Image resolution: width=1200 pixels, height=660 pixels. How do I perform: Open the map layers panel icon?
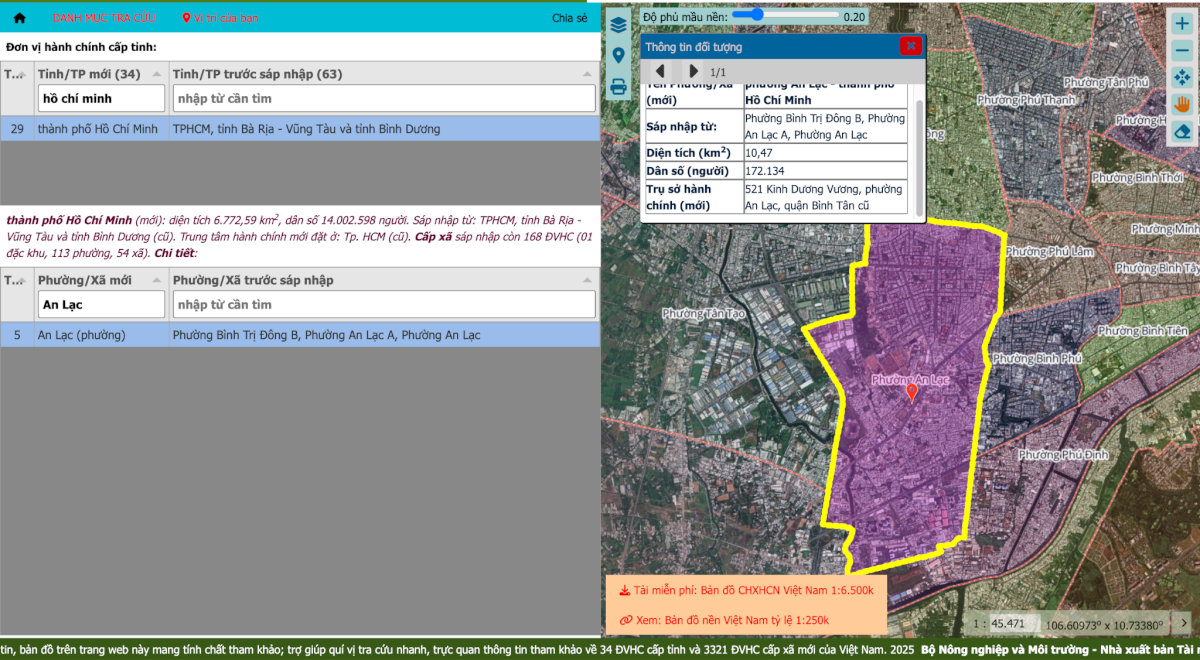[x=618, y=24]
